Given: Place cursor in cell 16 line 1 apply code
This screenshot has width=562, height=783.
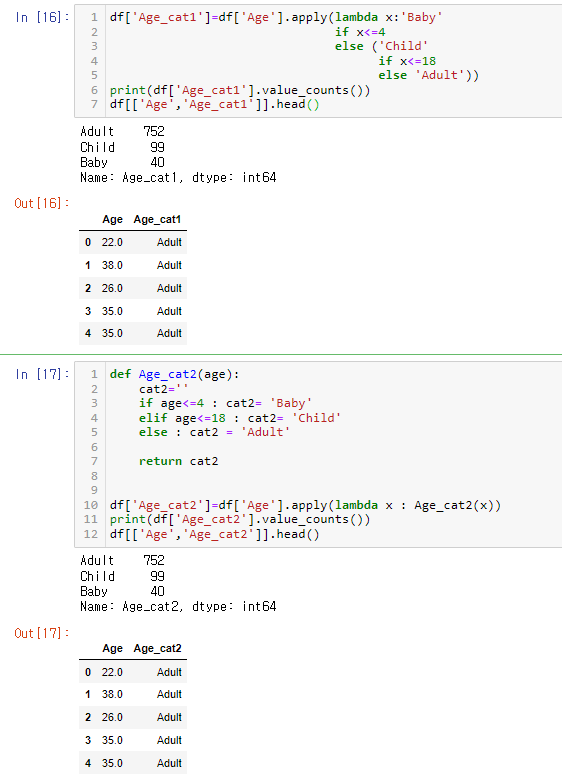Looking at the screenshot, I should pos(276,17).
